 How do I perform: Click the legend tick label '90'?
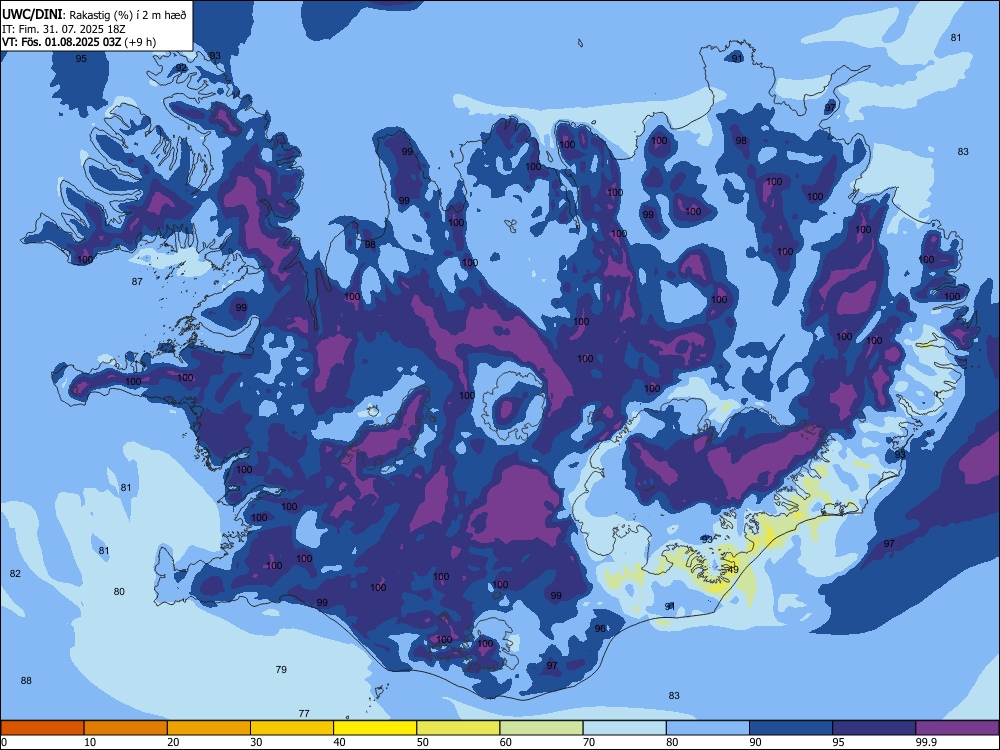pos(755,742)
